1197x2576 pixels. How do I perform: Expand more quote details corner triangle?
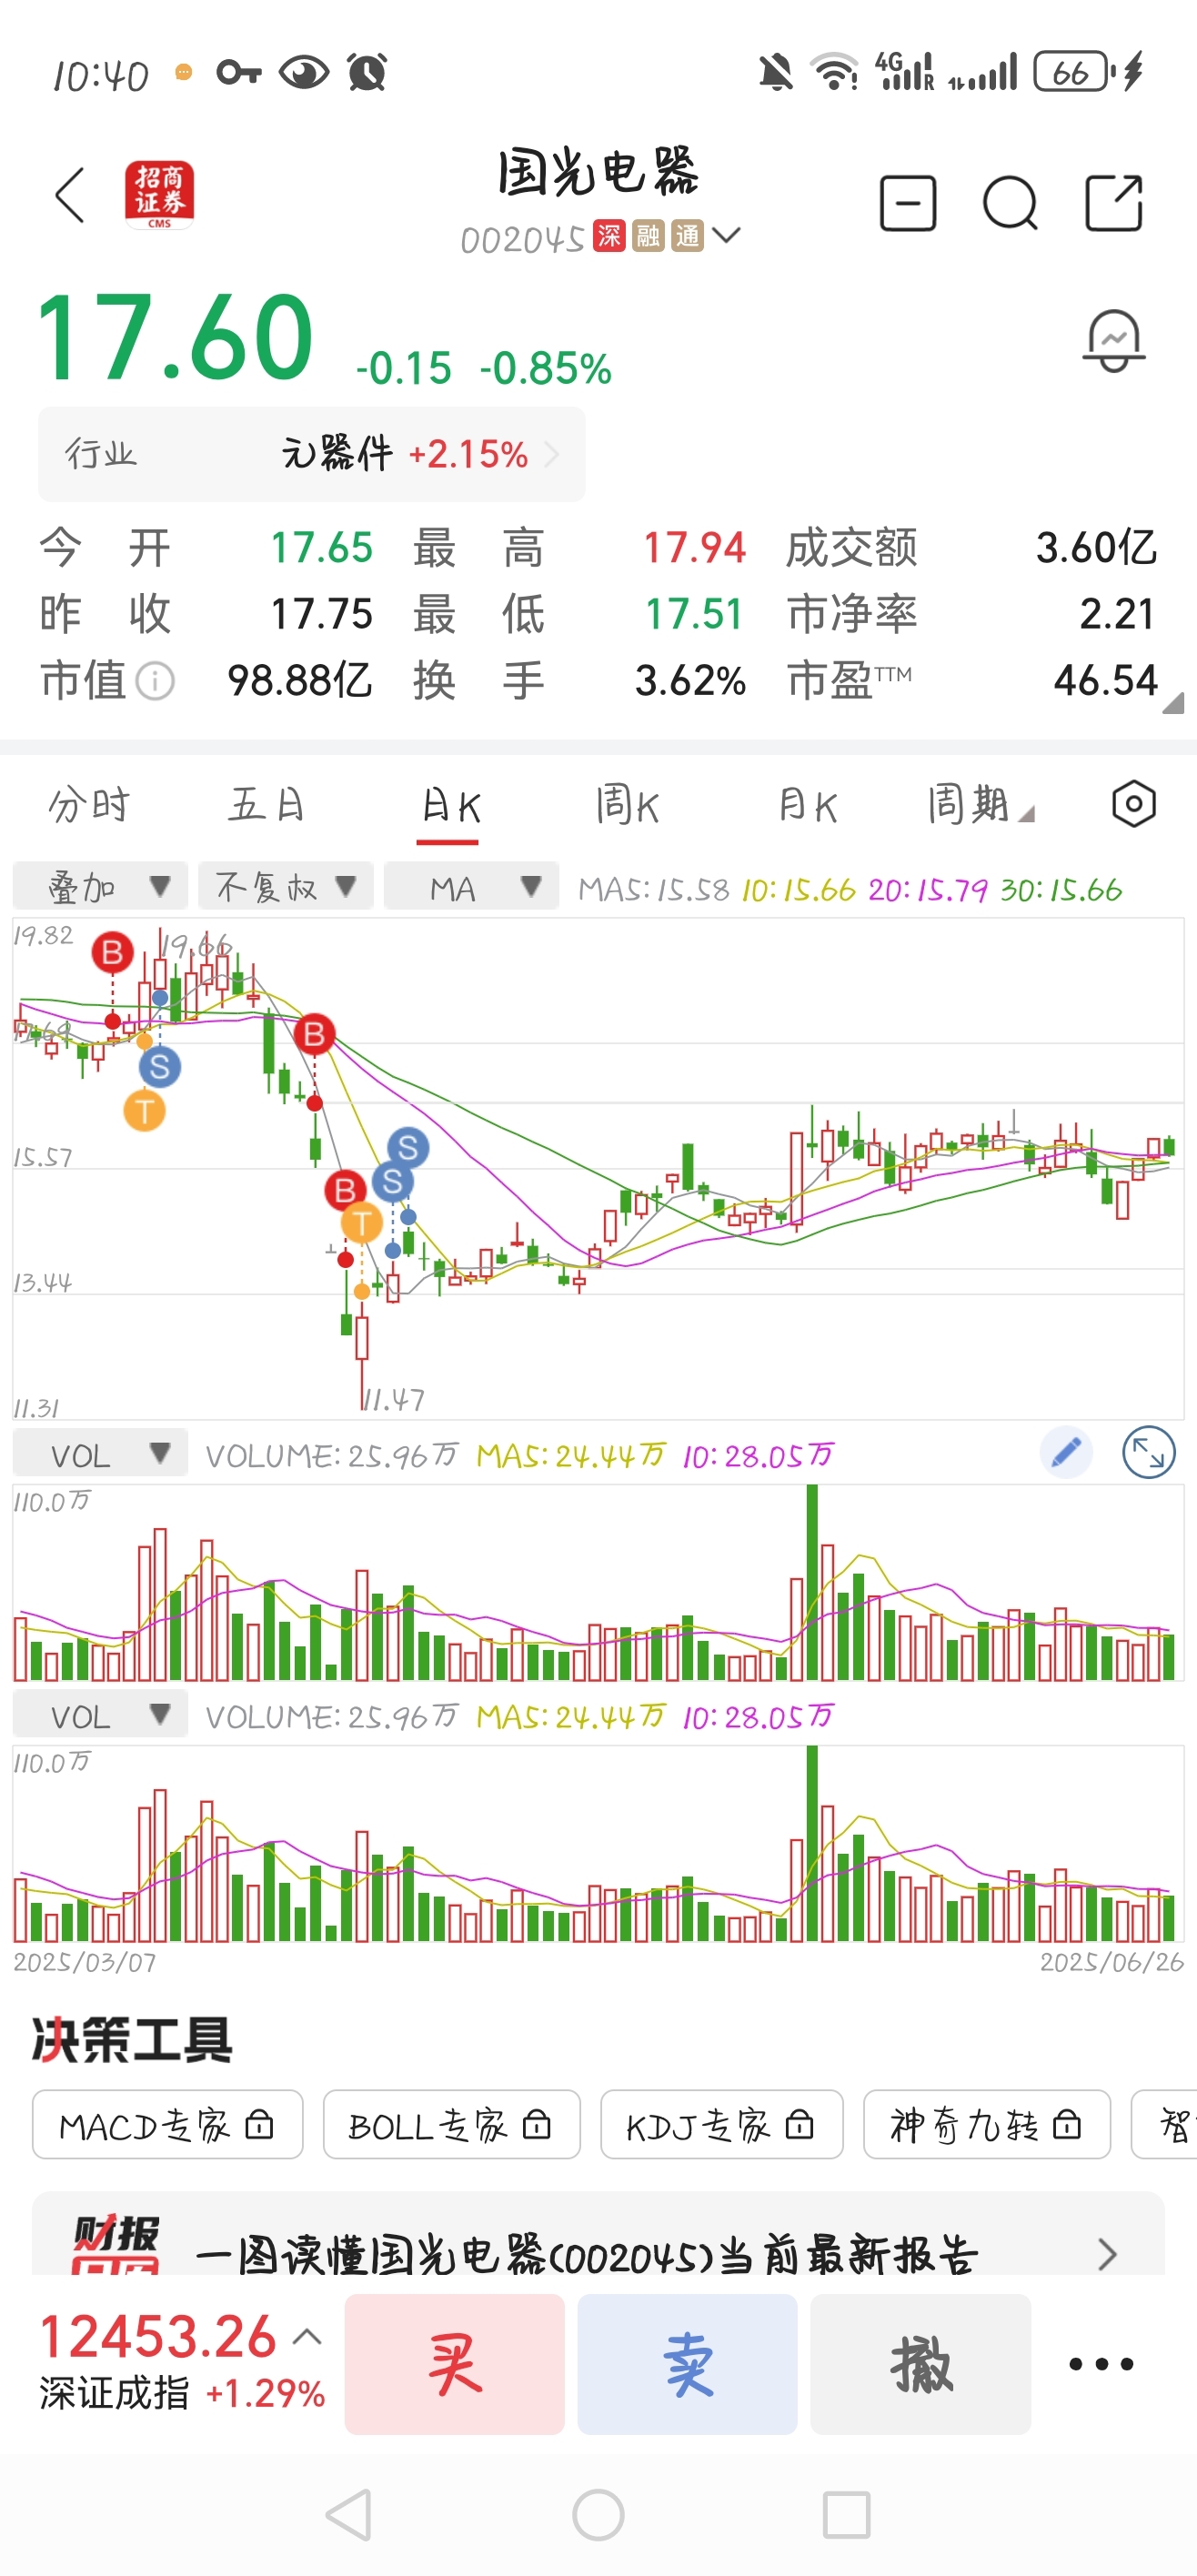click(x=1174, y=702)
